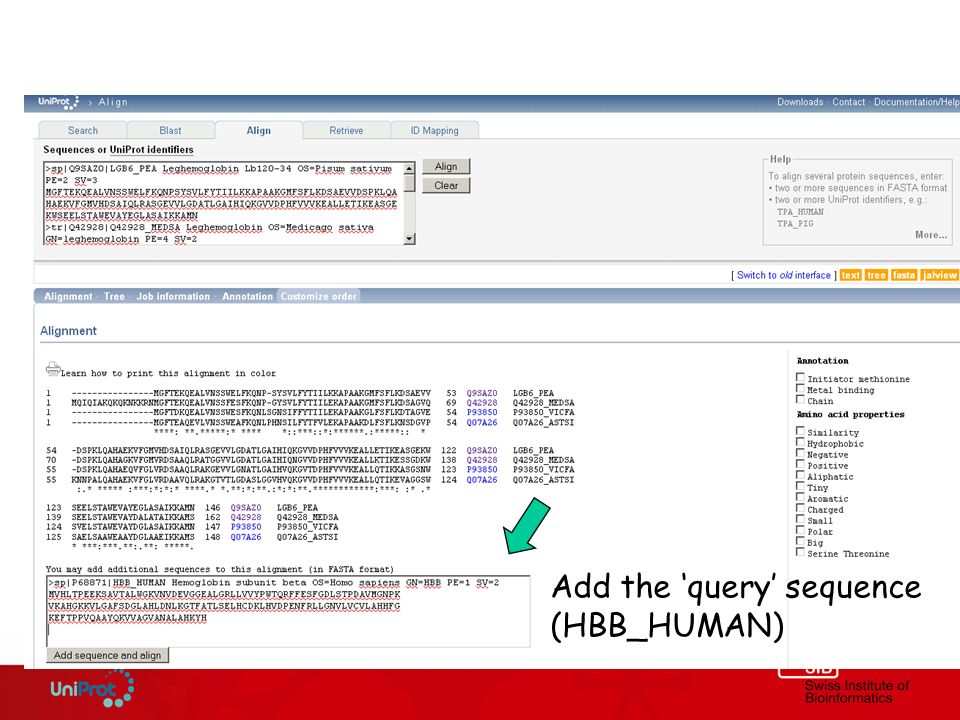Click inside the sequences input textarea
The width and height of the screenshot is (960, 720).
223,203
